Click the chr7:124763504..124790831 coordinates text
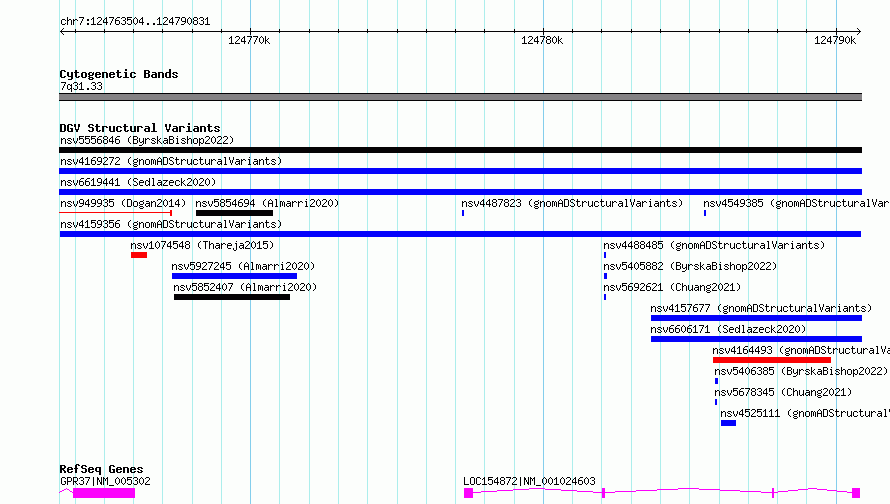 coord(135,21)
